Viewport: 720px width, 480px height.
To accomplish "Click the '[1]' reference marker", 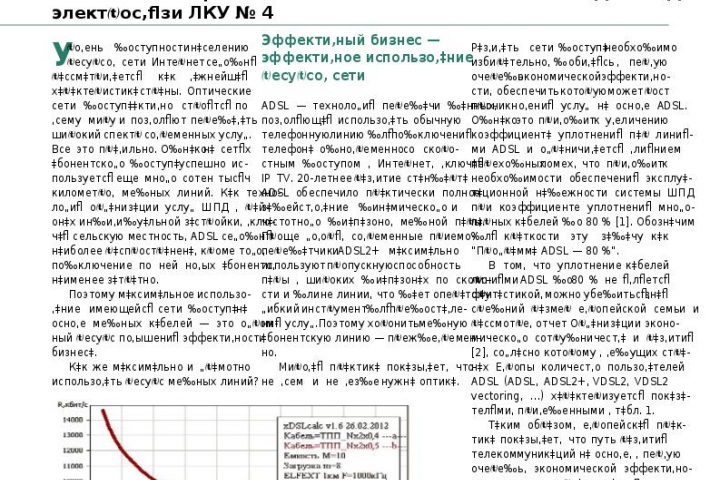I will (622, 221).
